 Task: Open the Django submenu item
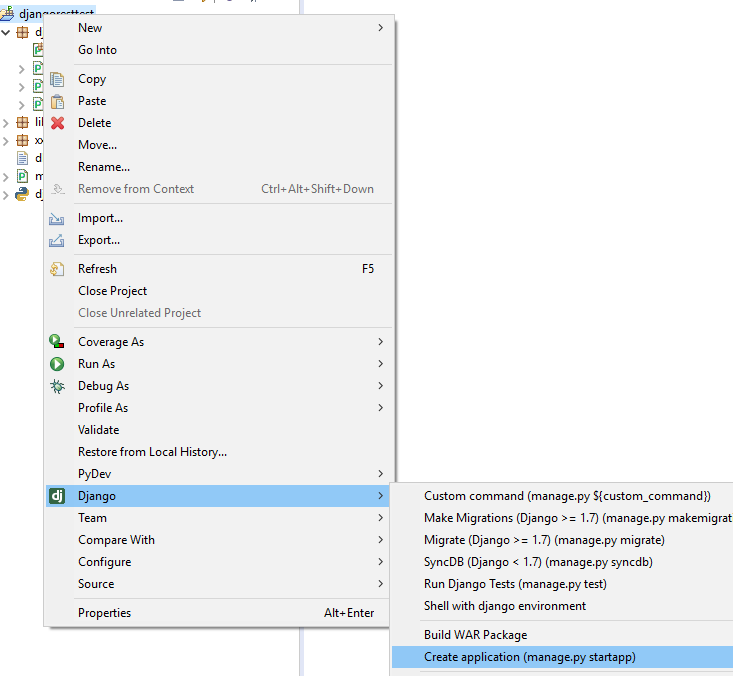[x=218, y=496]
